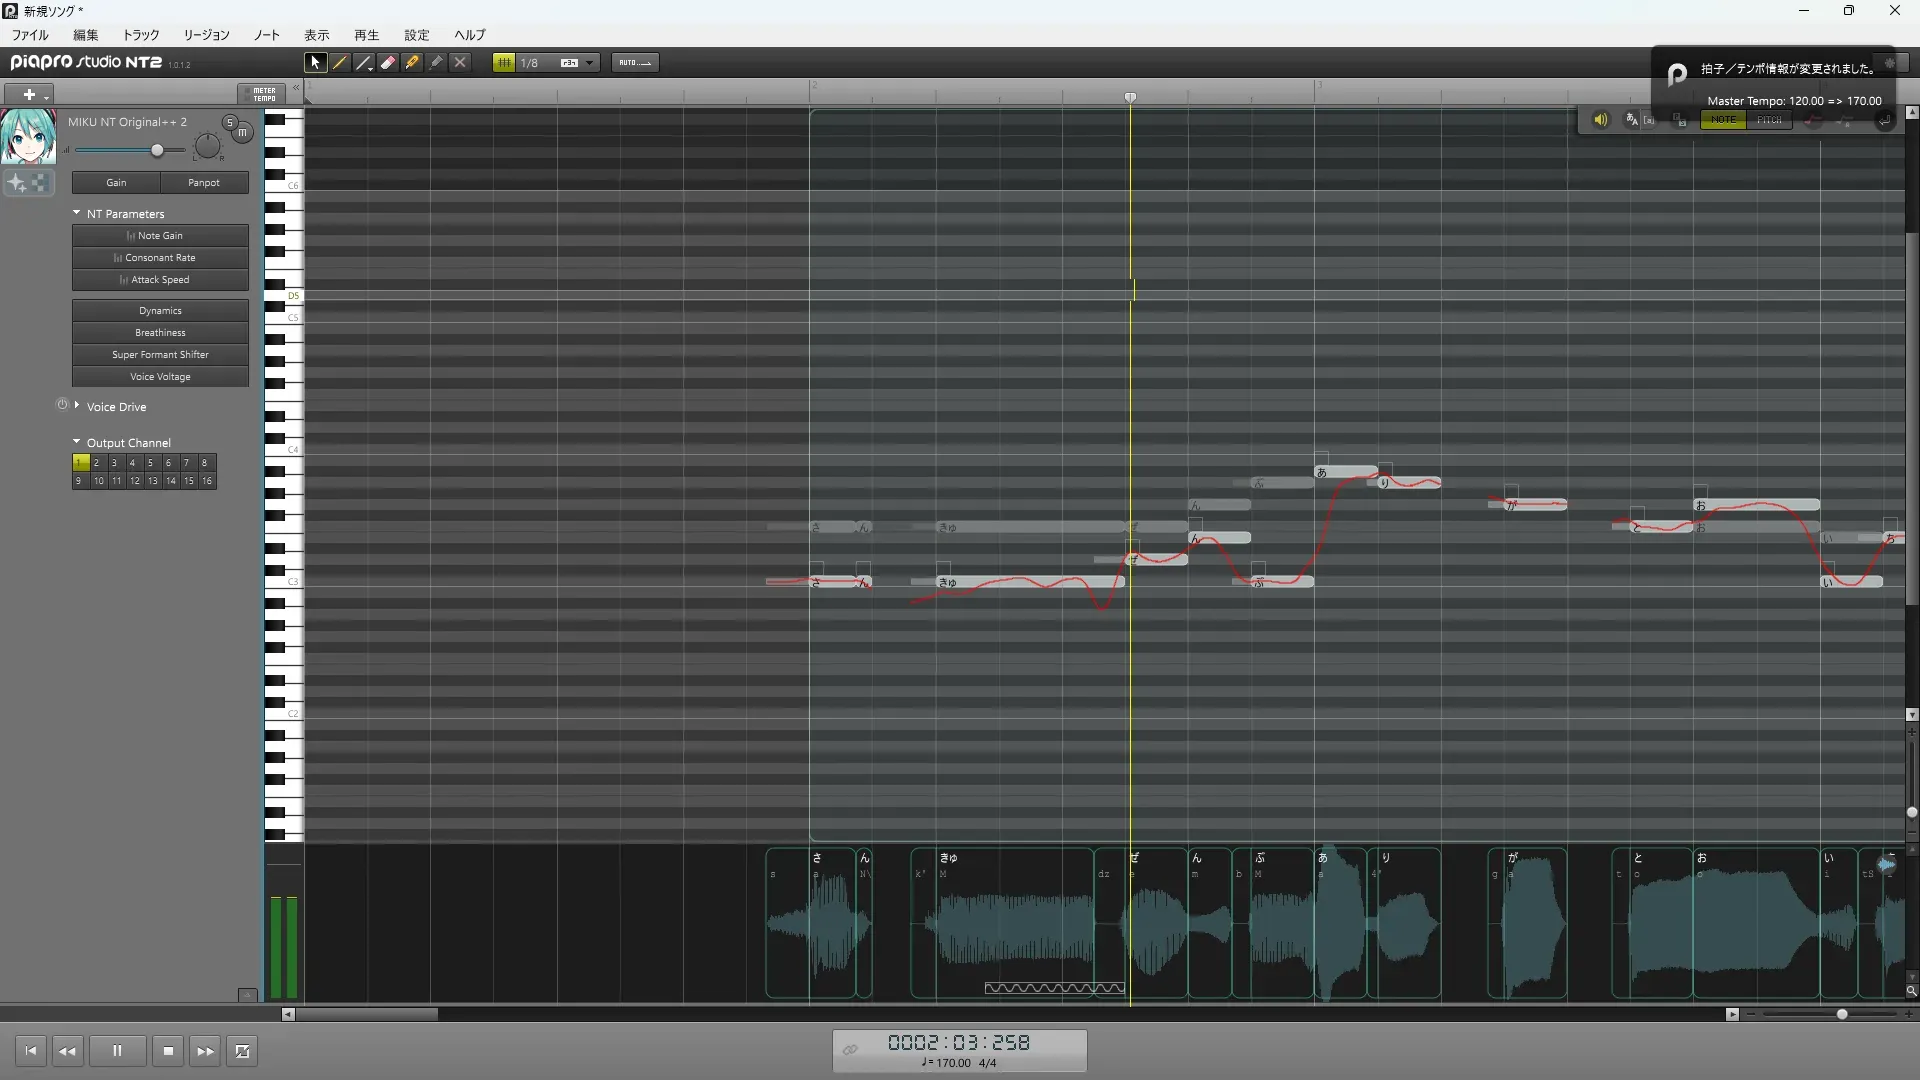The height and width of the screenshot is (1080, 1920).
Task: Toggle note preview speaker icon
Action: click(x=1600, y=120)
